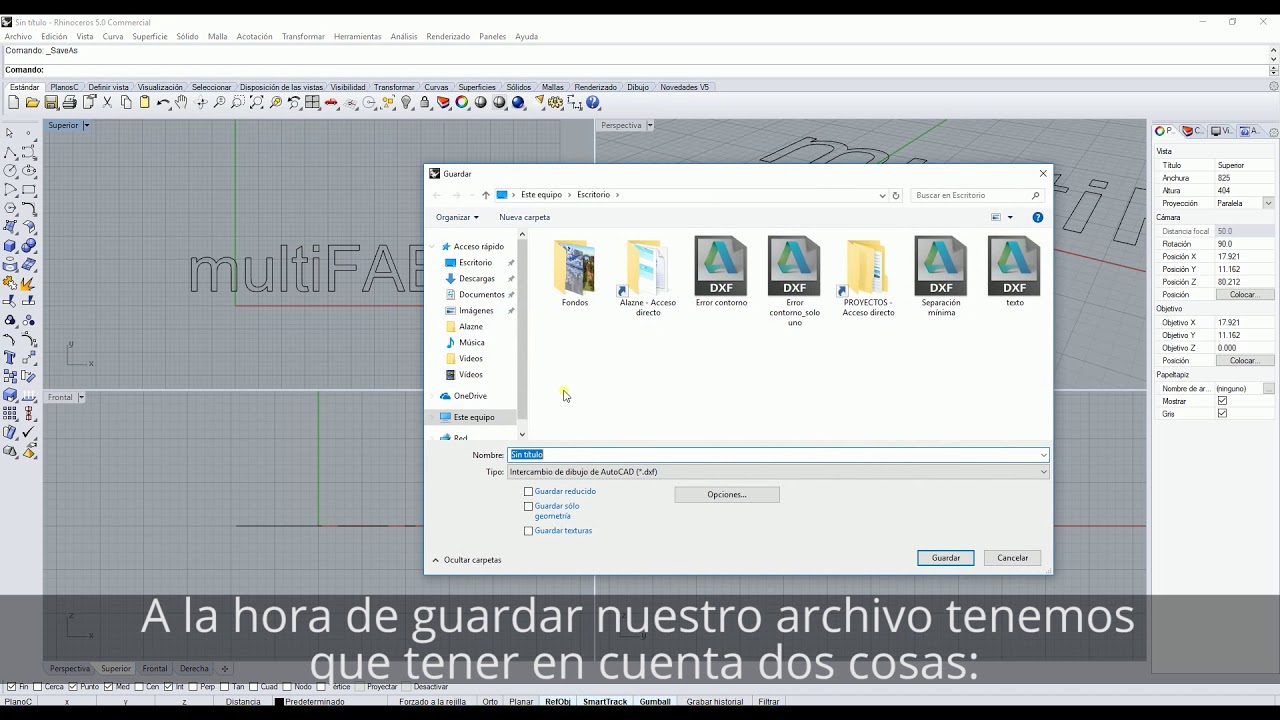Click the four-viewport layout icon

(x=313, y=102)
